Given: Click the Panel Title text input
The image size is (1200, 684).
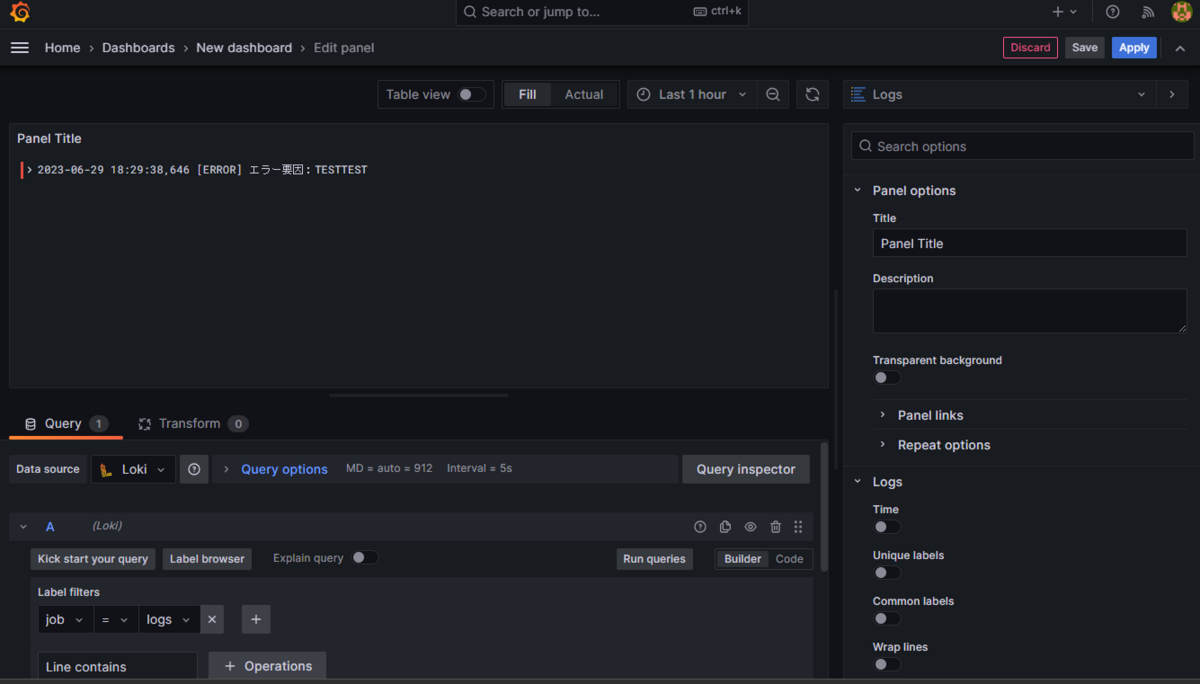Looking at the screenshot, I should (1030, 243).
